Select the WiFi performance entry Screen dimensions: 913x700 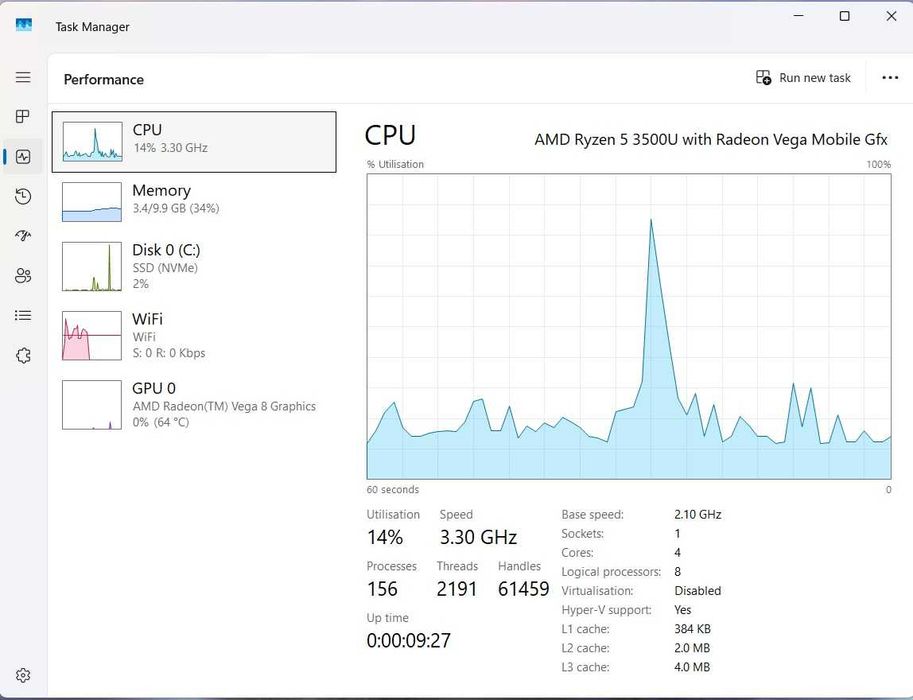[194, 335]
